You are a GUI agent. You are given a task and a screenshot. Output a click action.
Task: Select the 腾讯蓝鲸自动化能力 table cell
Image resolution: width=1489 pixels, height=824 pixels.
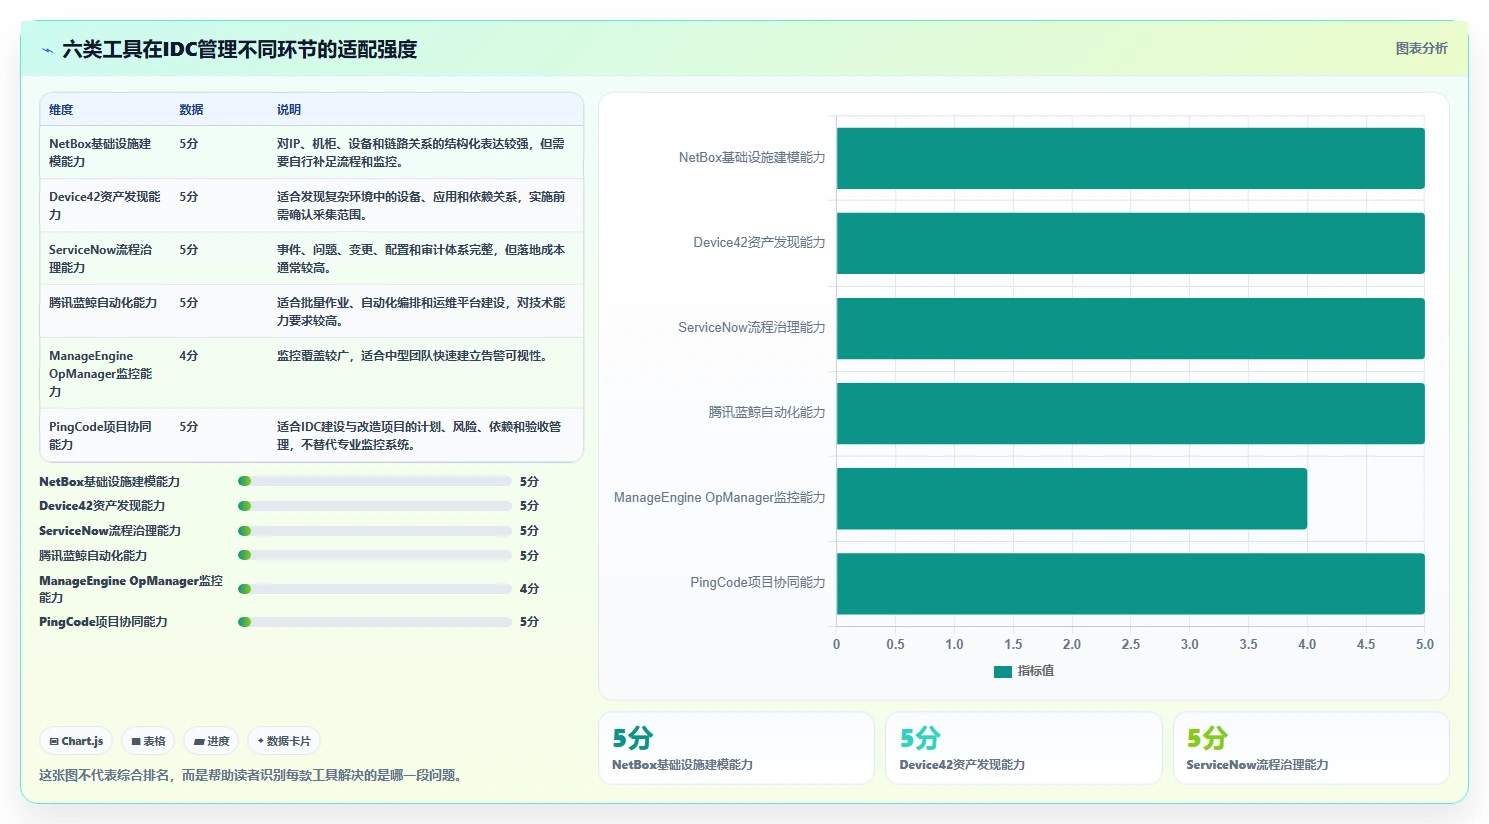104,311
